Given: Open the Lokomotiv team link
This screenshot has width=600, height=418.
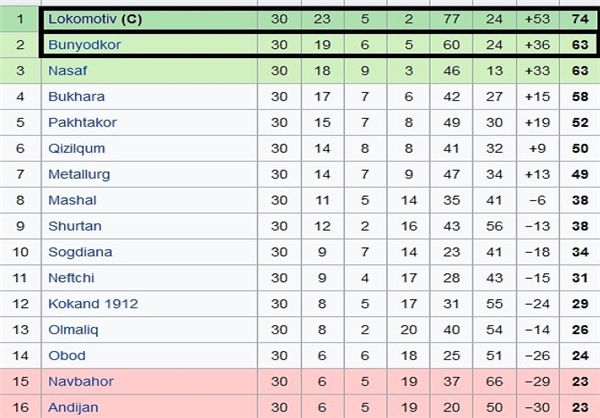Looking at the screenshot, I should click(82, 19).
